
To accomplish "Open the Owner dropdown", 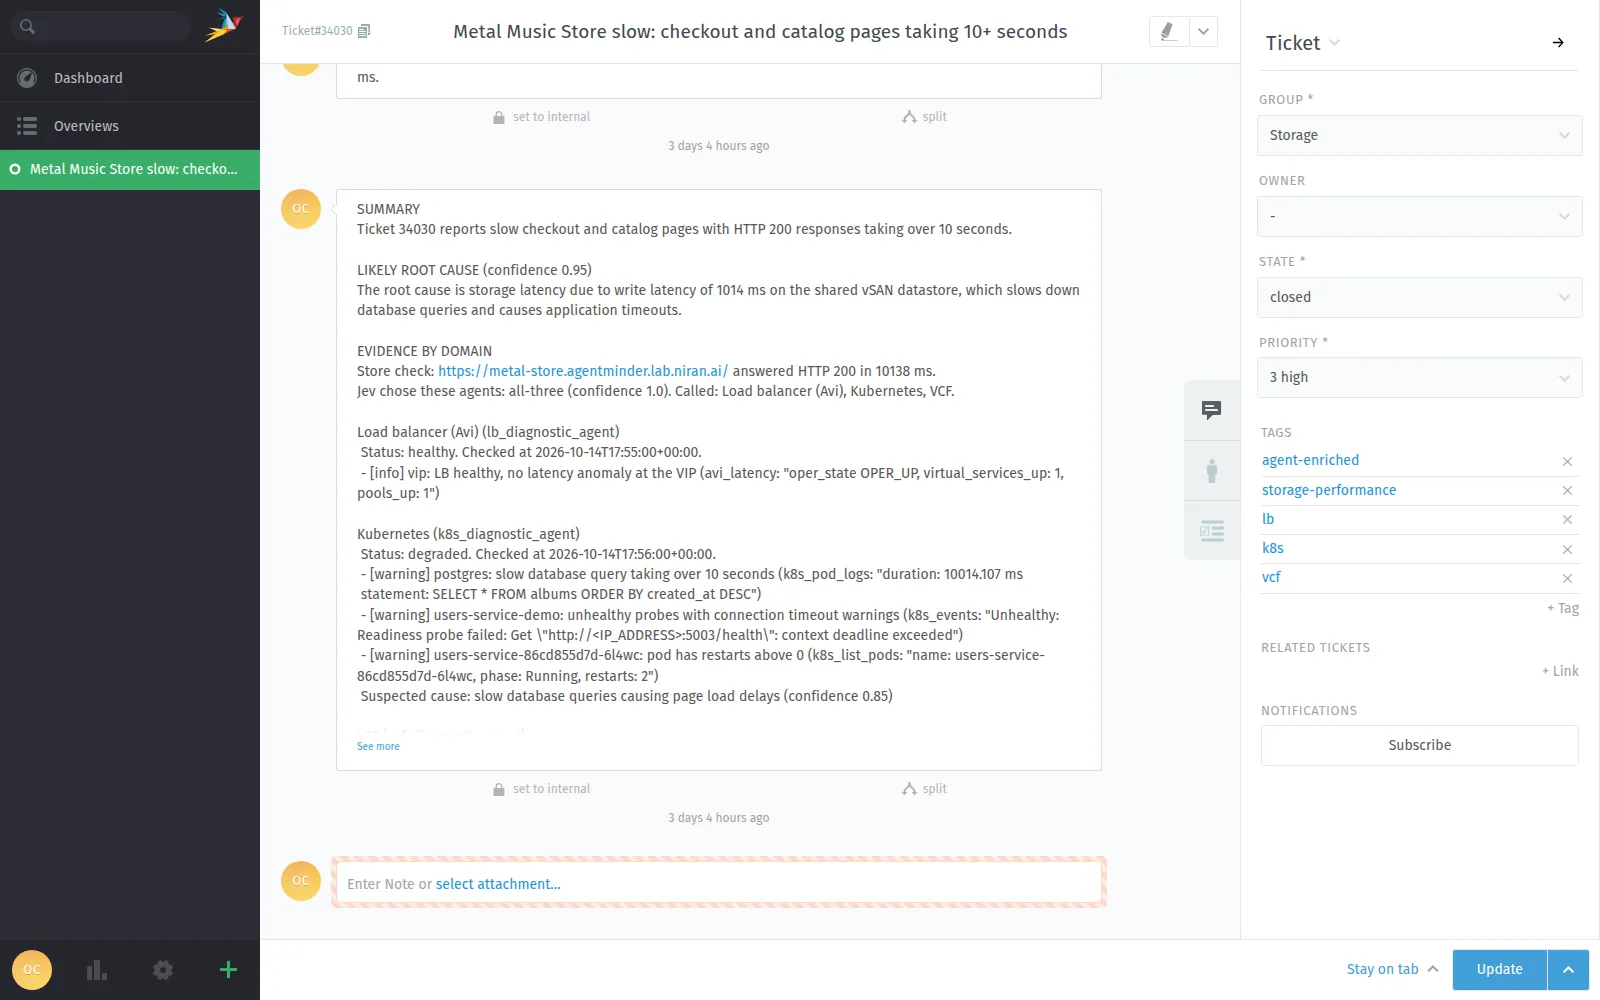I will coord(1419,216).
